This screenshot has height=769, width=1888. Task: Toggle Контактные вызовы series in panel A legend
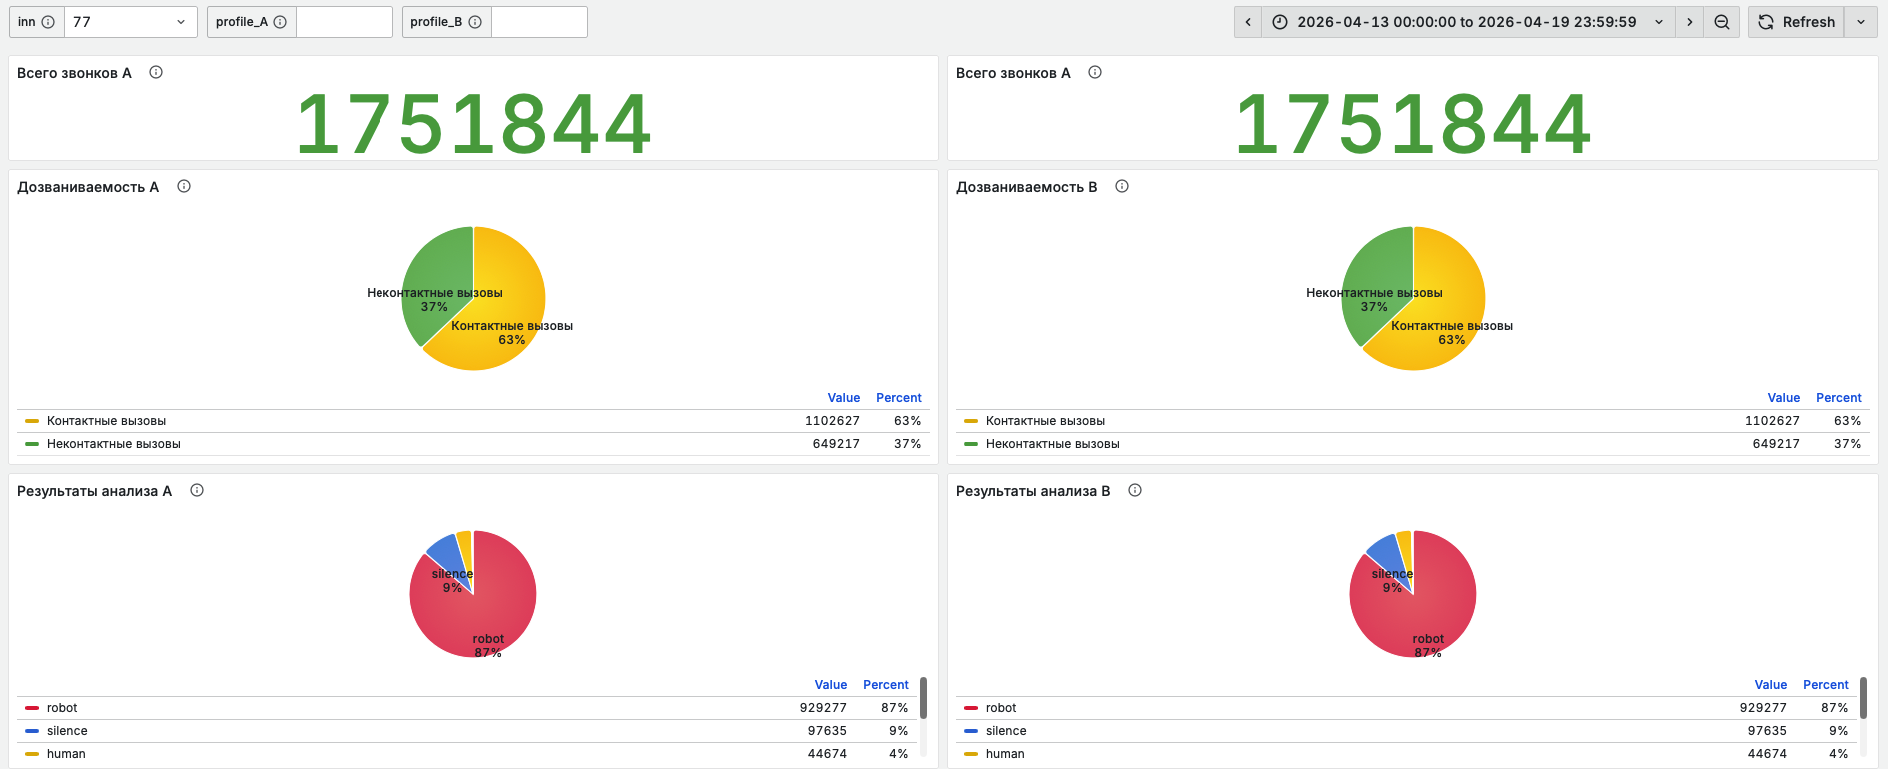point(106,421)
